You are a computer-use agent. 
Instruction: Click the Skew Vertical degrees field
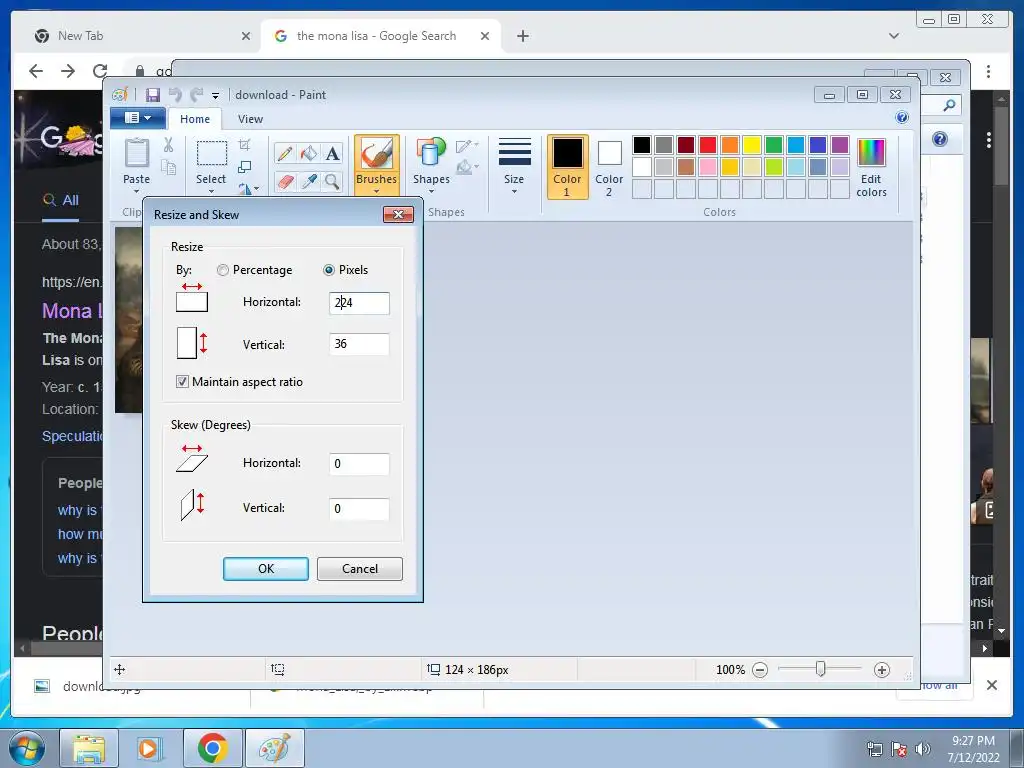359,509
